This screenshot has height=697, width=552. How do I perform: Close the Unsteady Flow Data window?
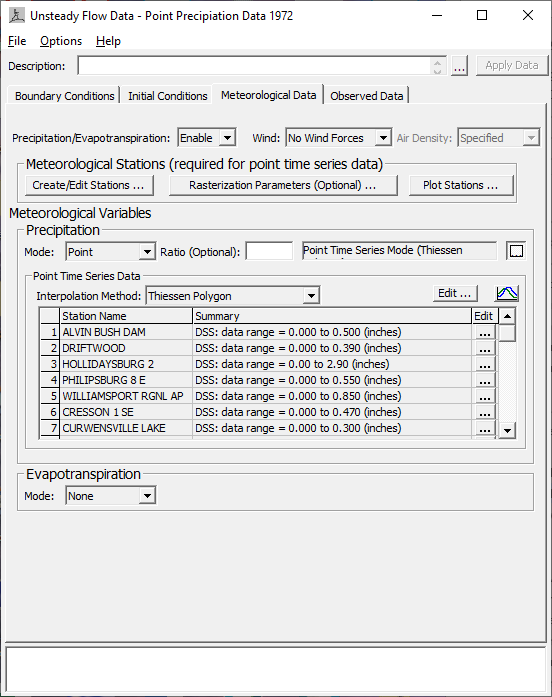pos(528,16)
